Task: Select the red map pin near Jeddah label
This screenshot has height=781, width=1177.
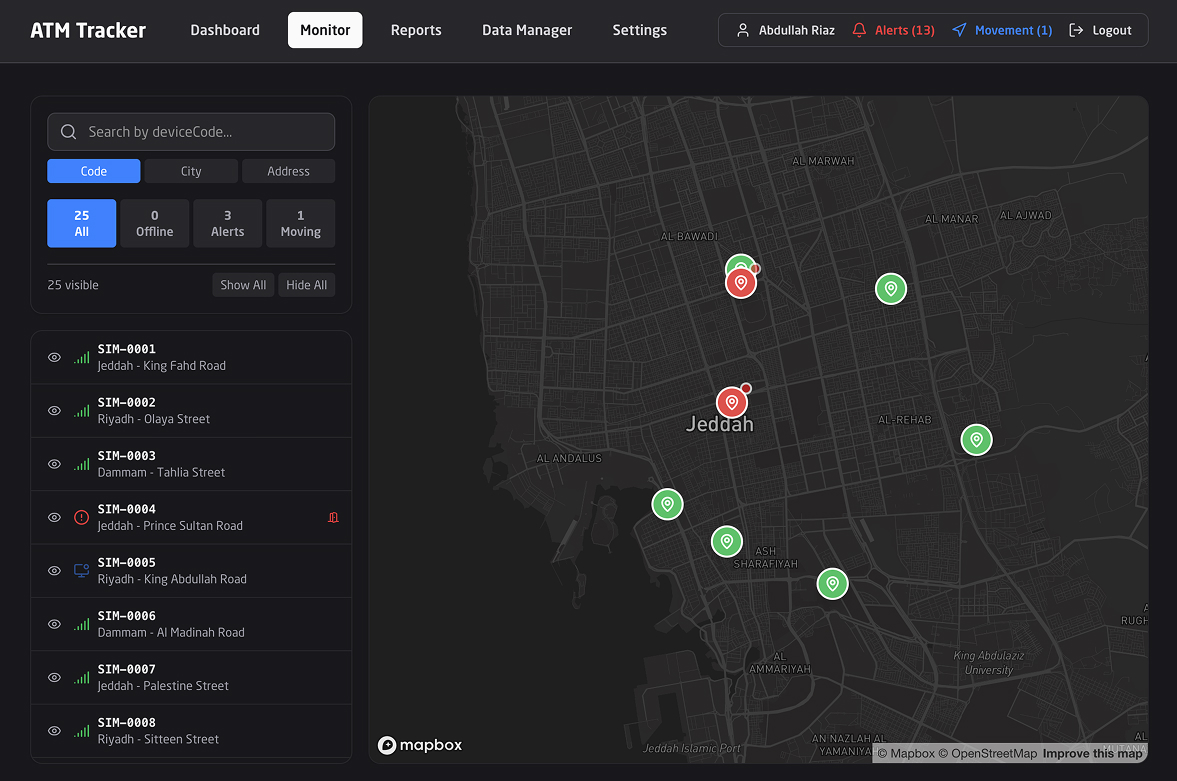Action: (732, 403)
